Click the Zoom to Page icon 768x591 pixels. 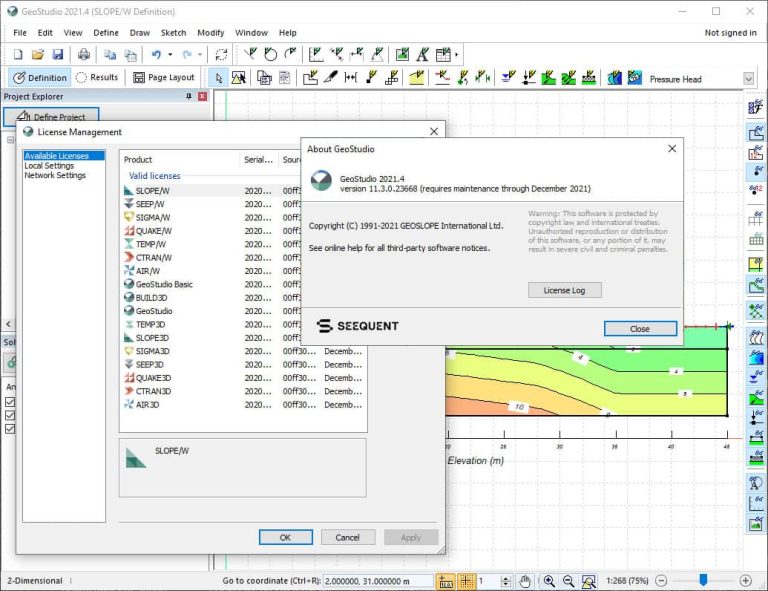[x=588, y=581]
